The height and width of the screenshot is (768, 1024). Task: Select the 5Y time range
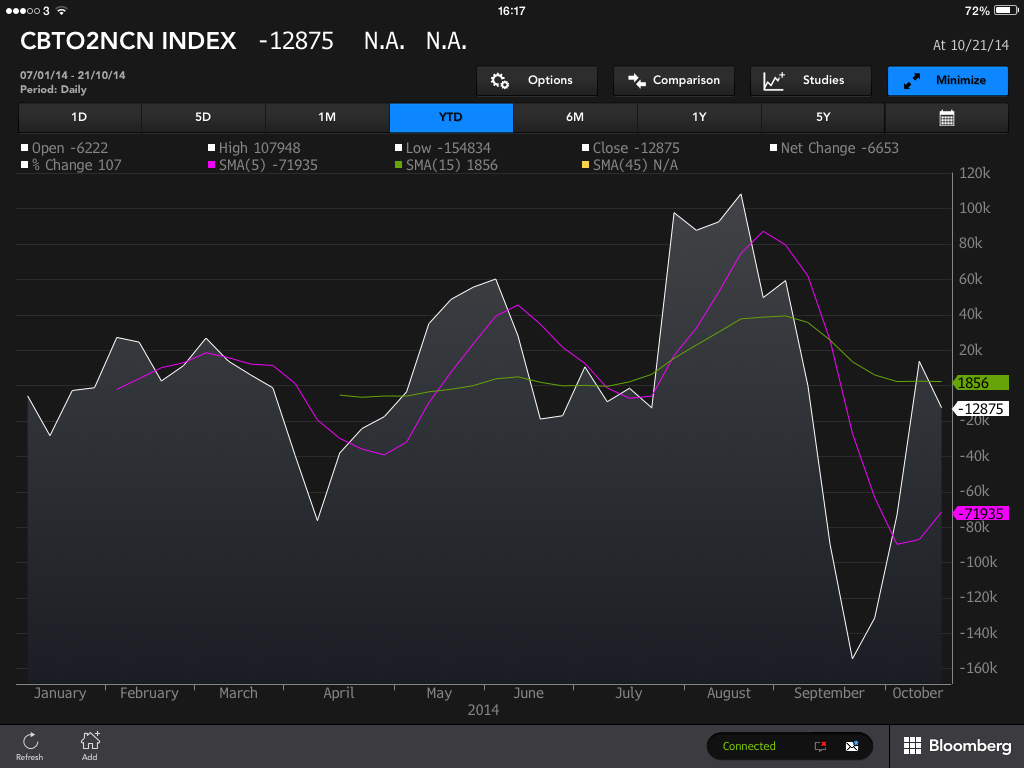[823, 117]
